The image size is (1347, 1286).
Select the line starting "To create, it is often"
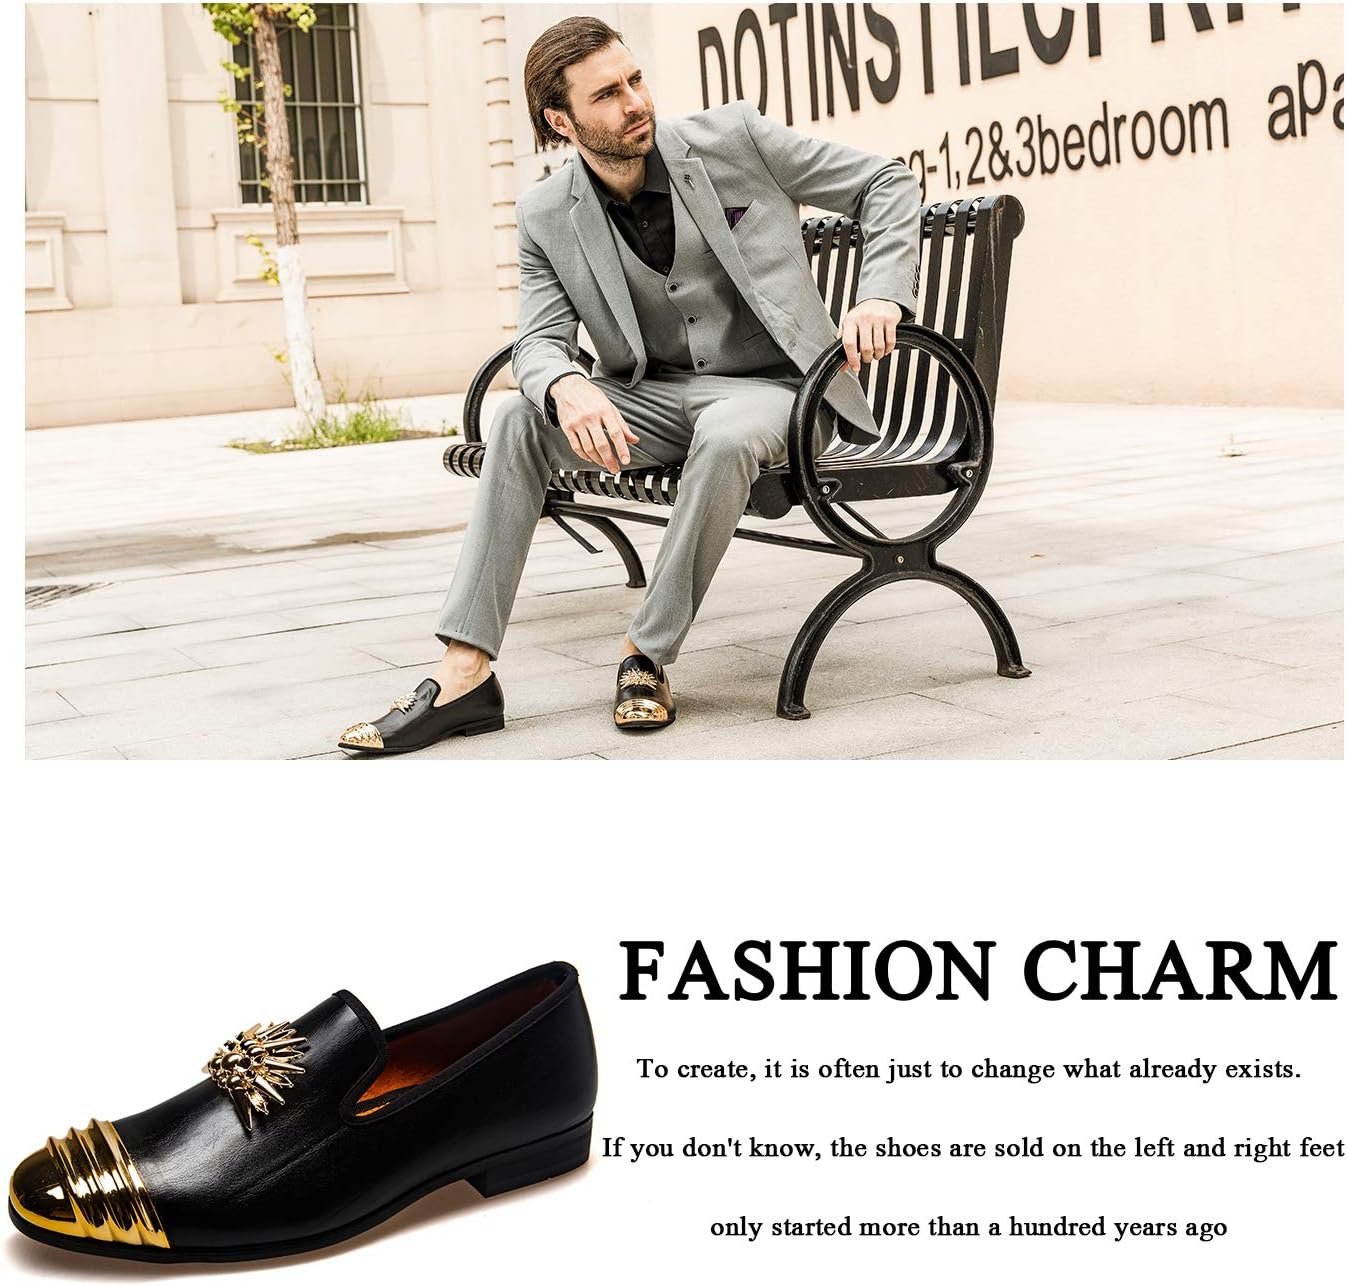point(969,1070)
